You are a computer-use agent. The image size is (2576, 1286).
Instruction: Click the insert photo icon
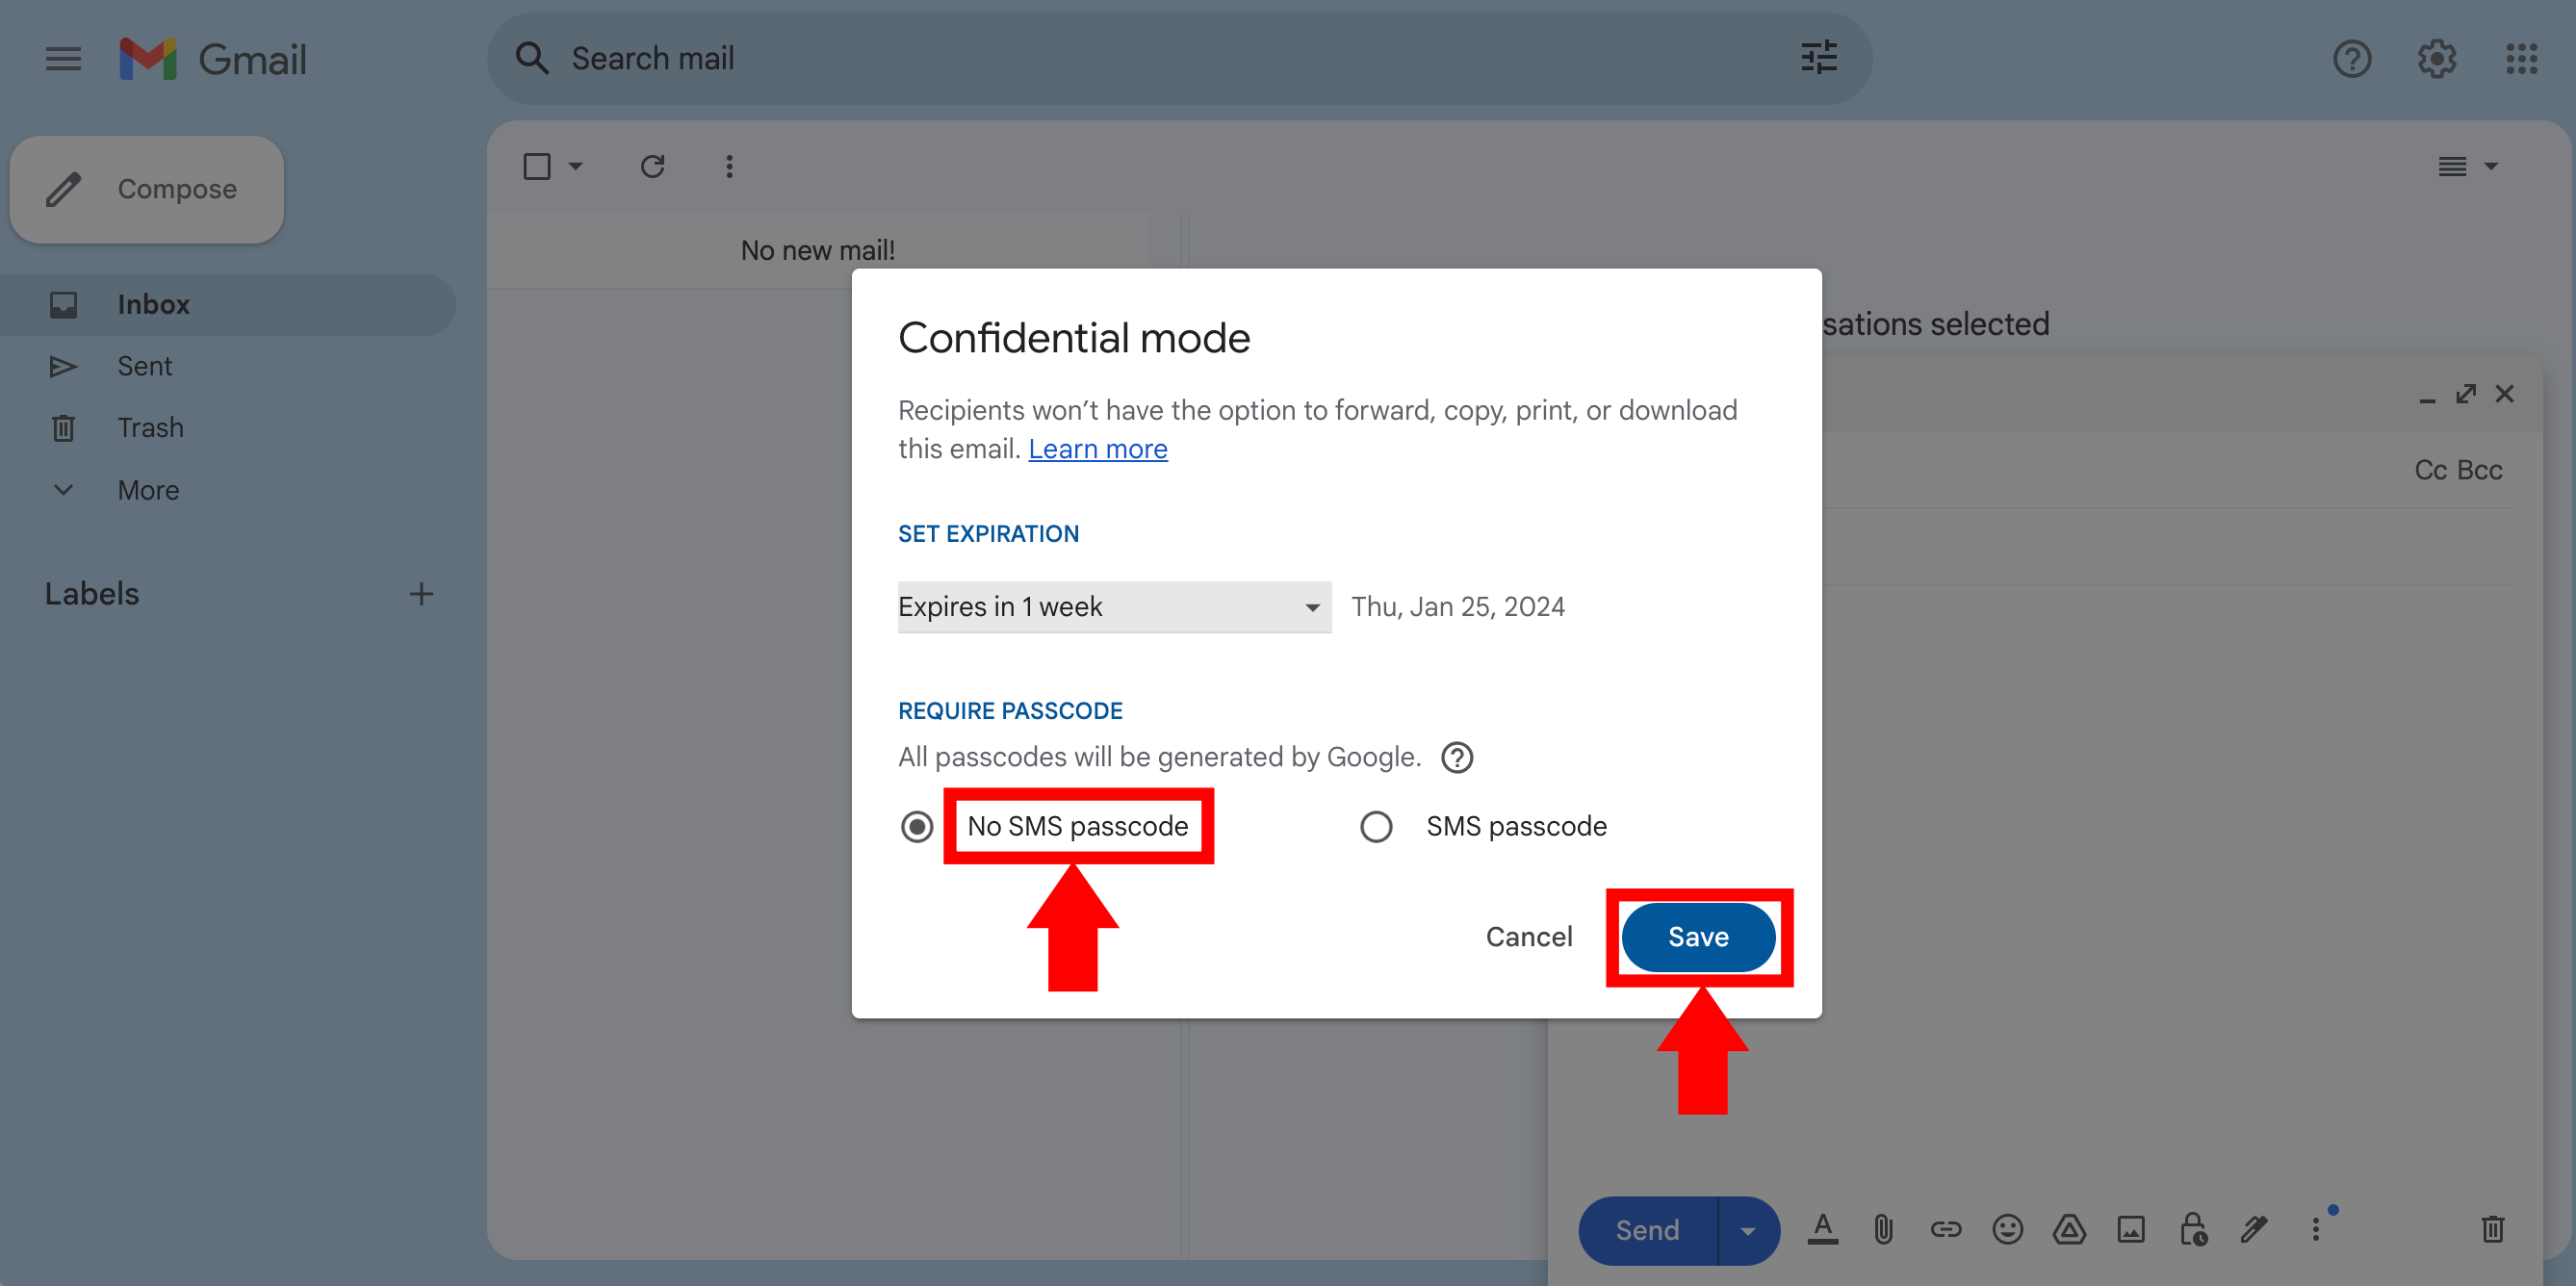tap(2131, 1229)
